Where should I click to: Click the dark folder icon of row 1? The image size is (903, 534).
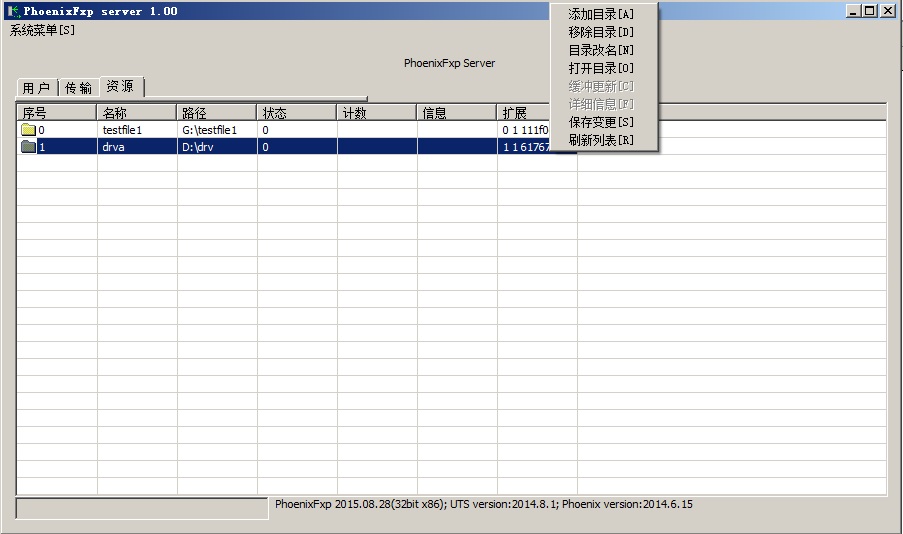click(x=28, y=147)
